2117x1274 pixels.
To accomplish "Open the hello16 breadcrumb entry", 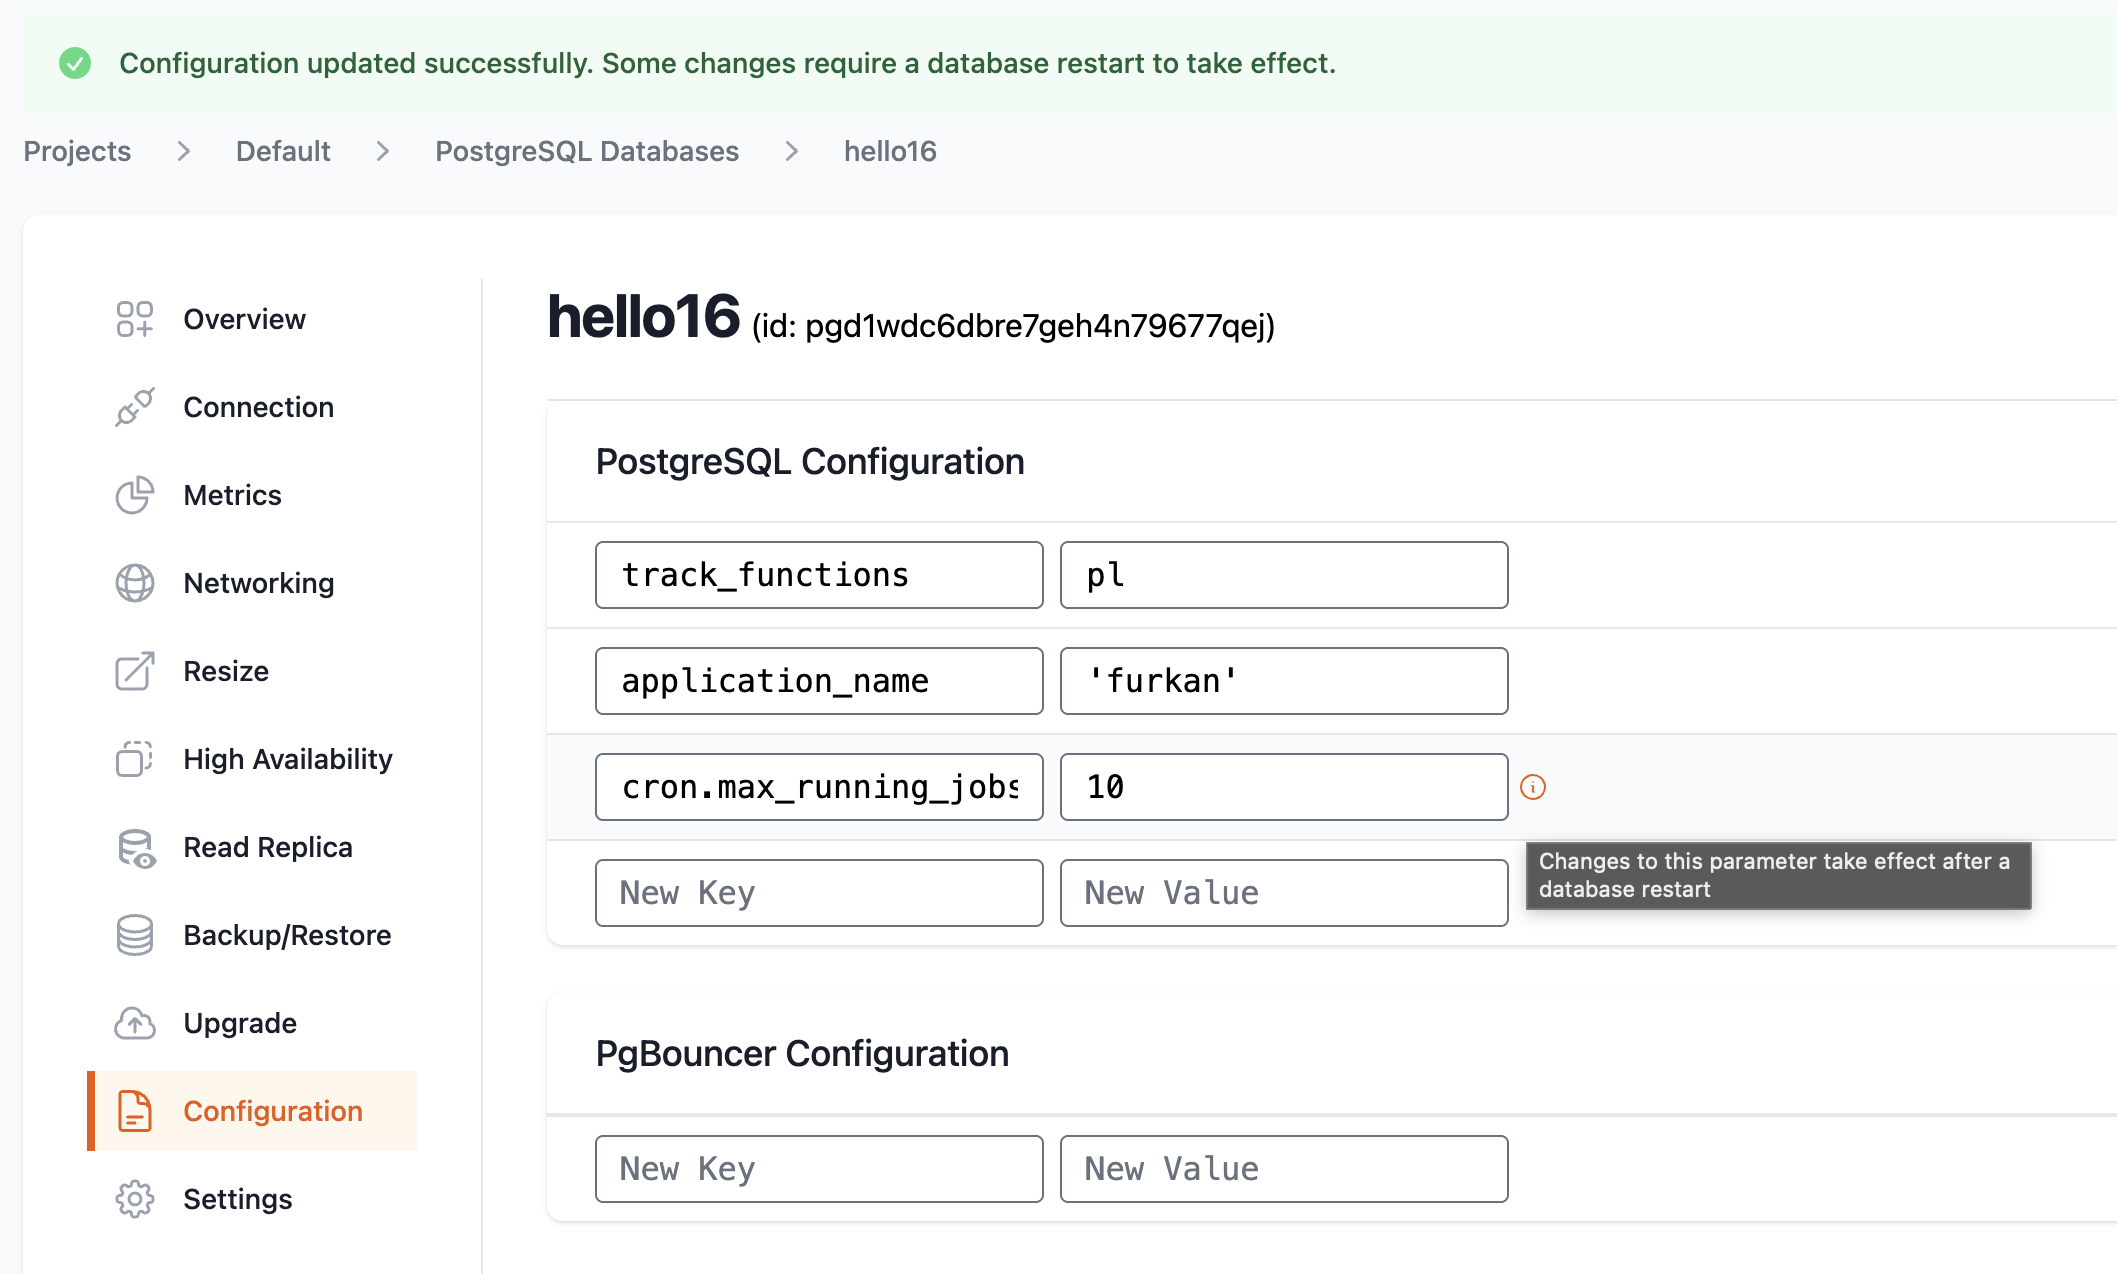I will pyautogui.click(x=890, y=151).
